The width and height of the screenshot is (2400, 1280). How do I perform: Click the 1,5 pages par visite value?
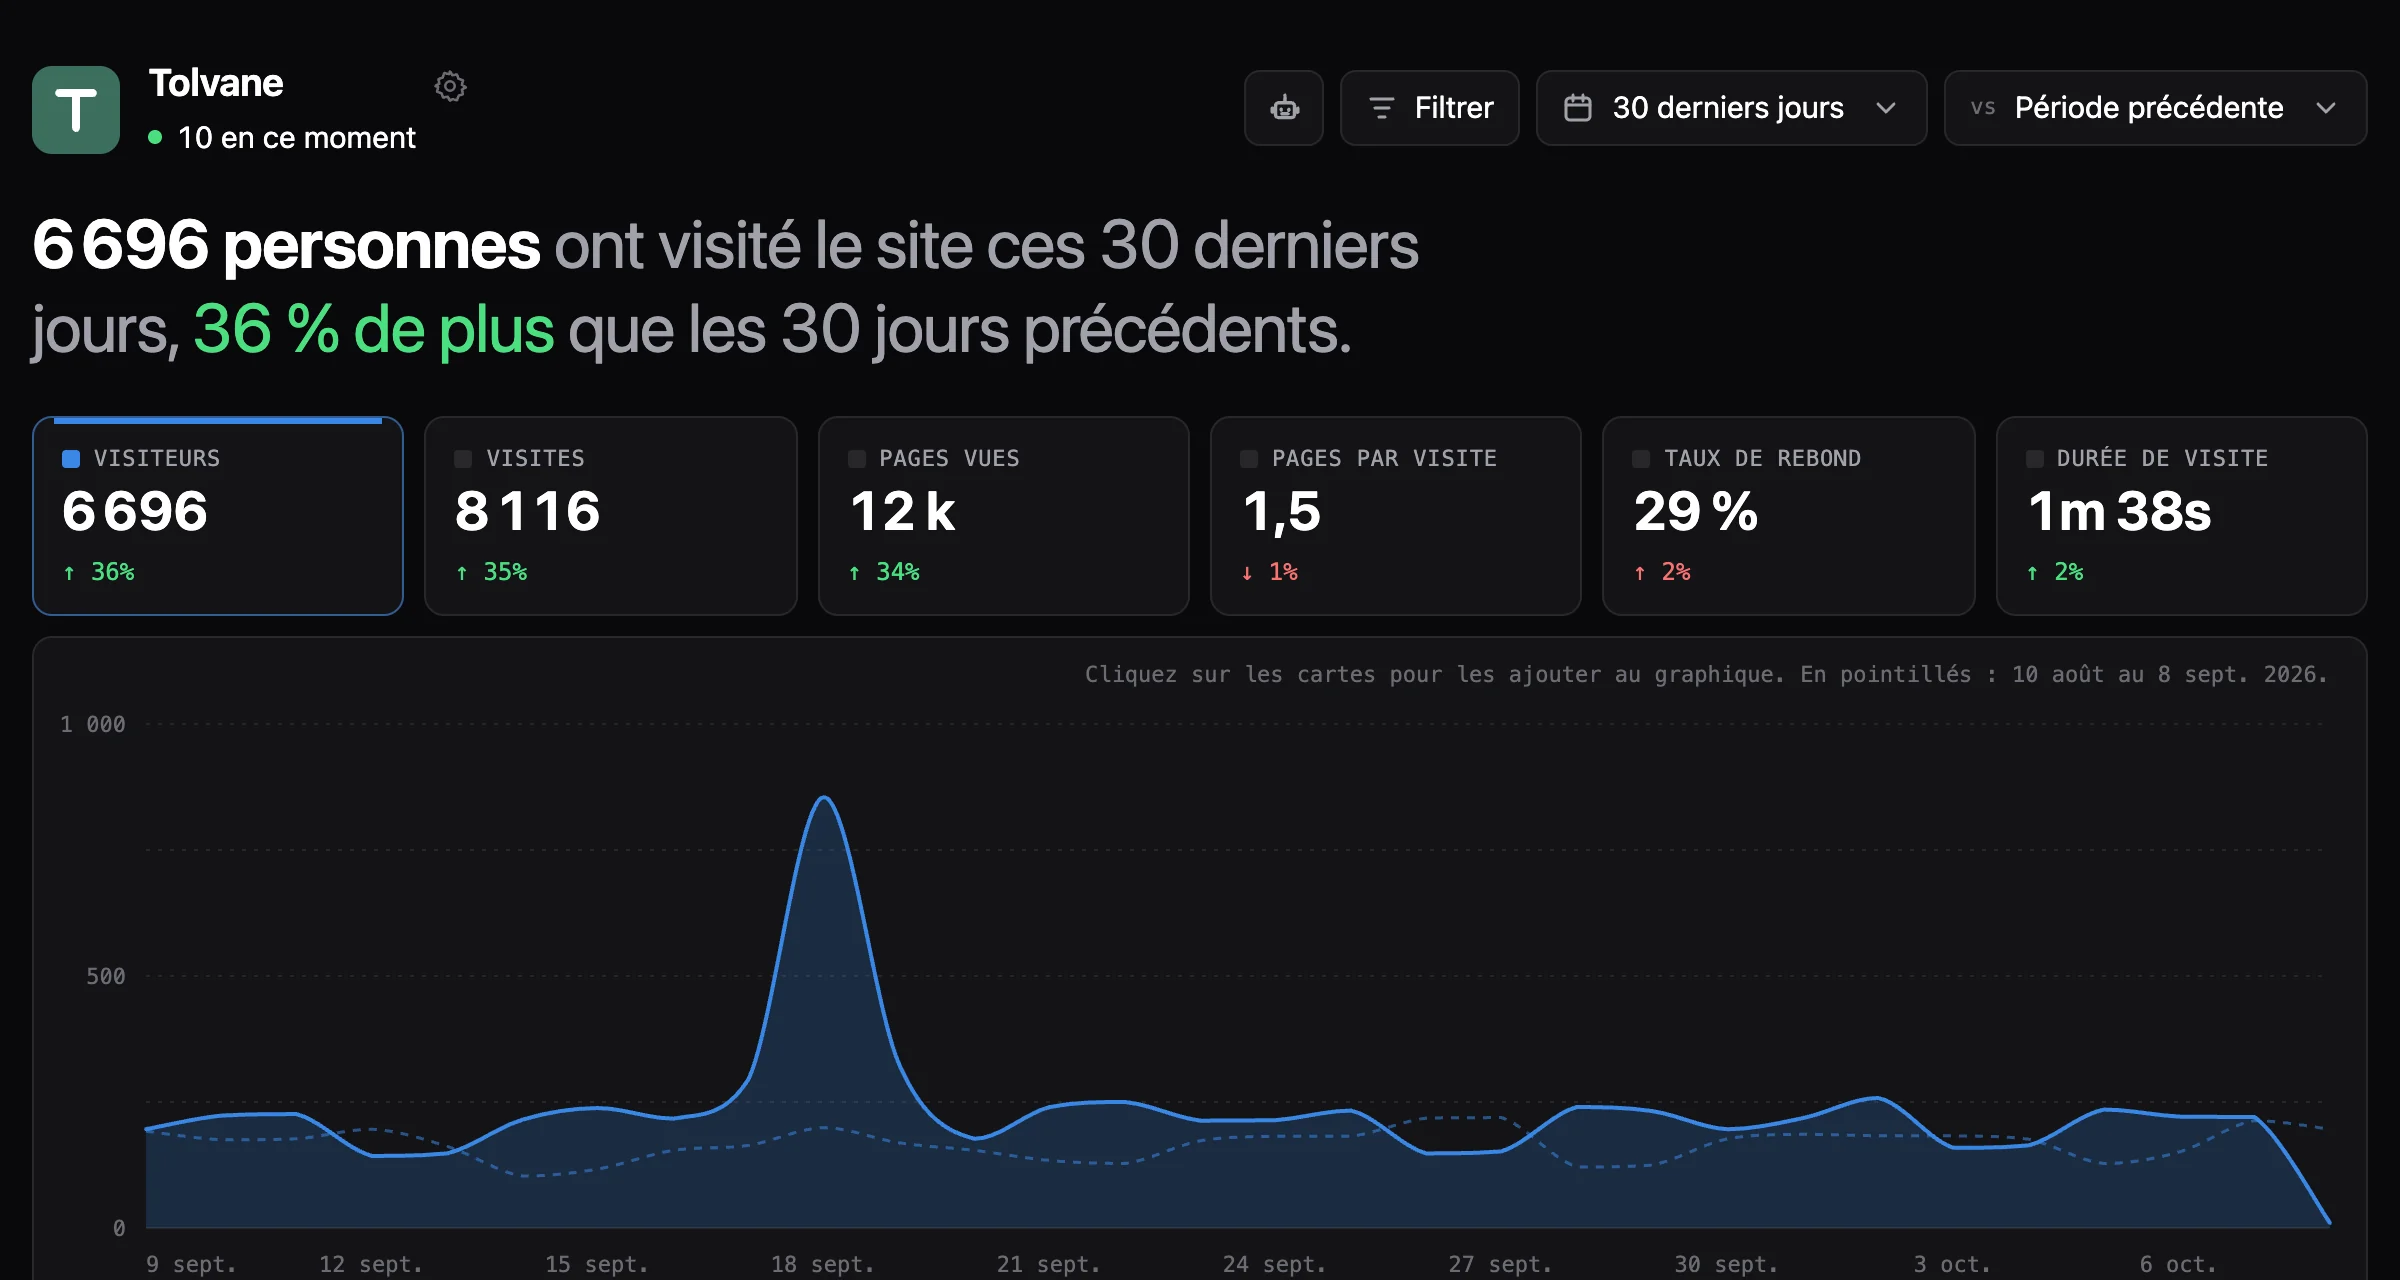(x=1282, y=512)
